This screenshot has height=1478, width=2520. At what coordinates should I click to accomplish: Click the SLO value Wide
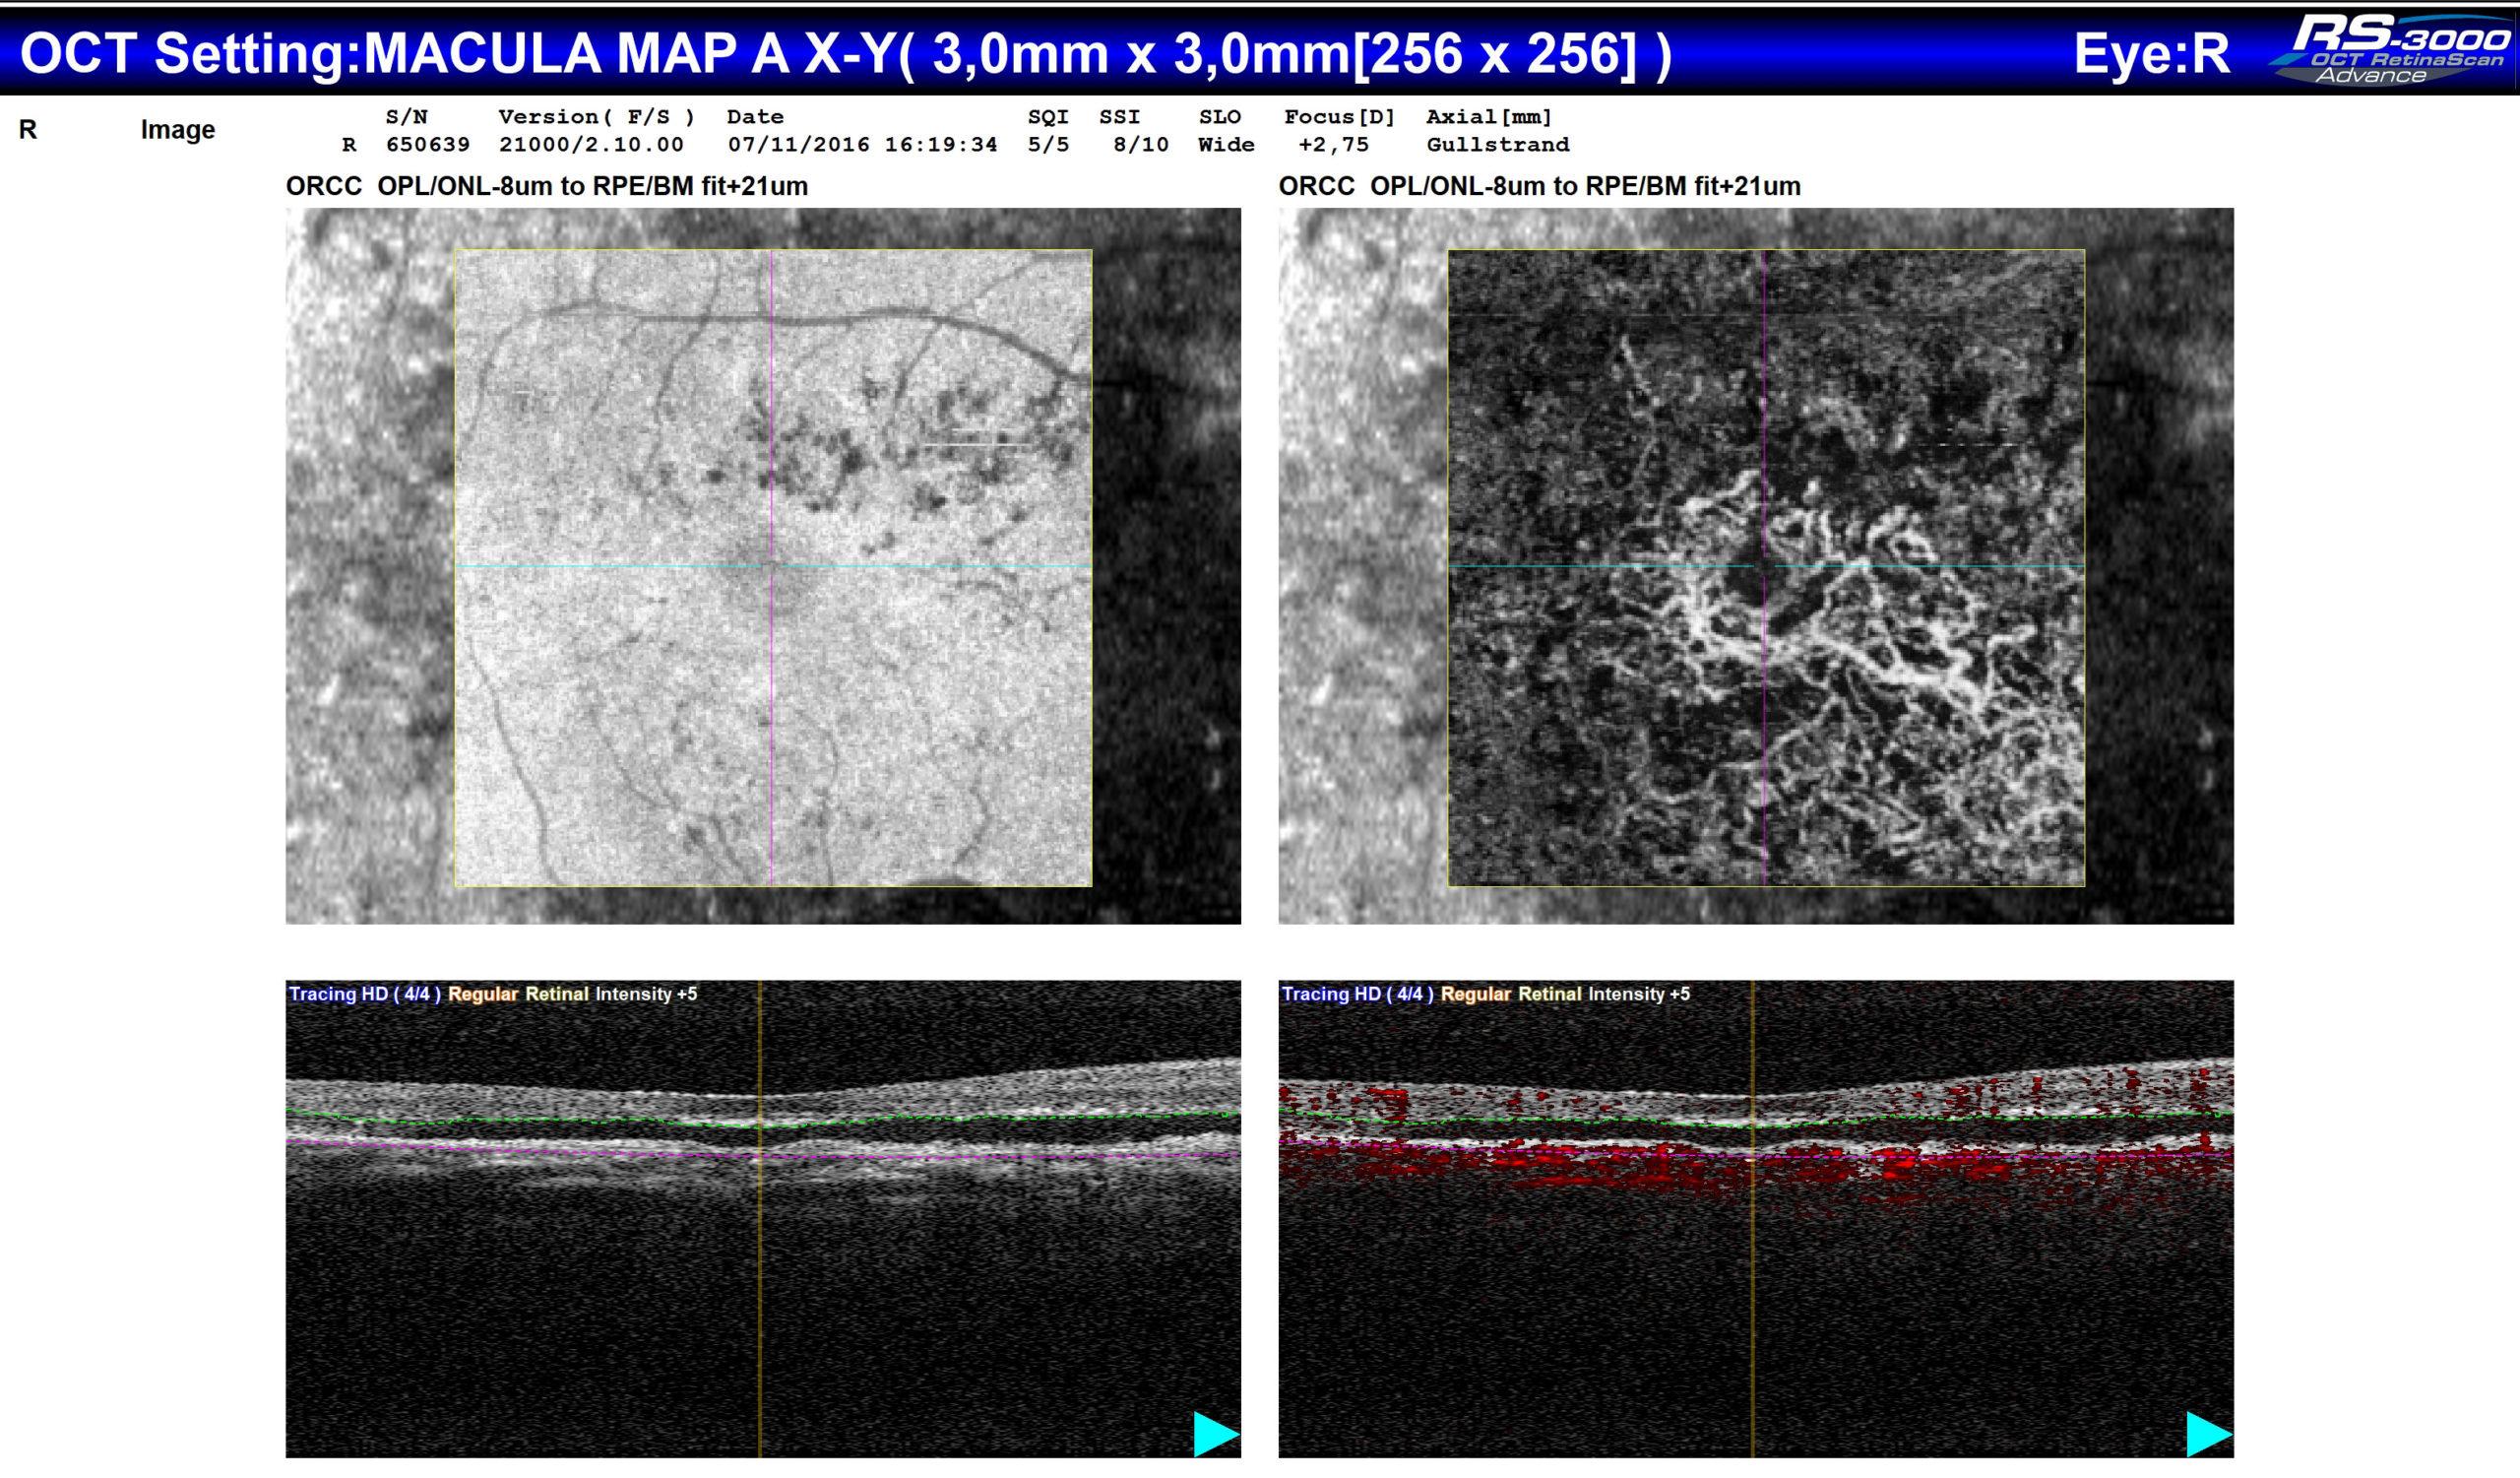tap(1226, 145)
